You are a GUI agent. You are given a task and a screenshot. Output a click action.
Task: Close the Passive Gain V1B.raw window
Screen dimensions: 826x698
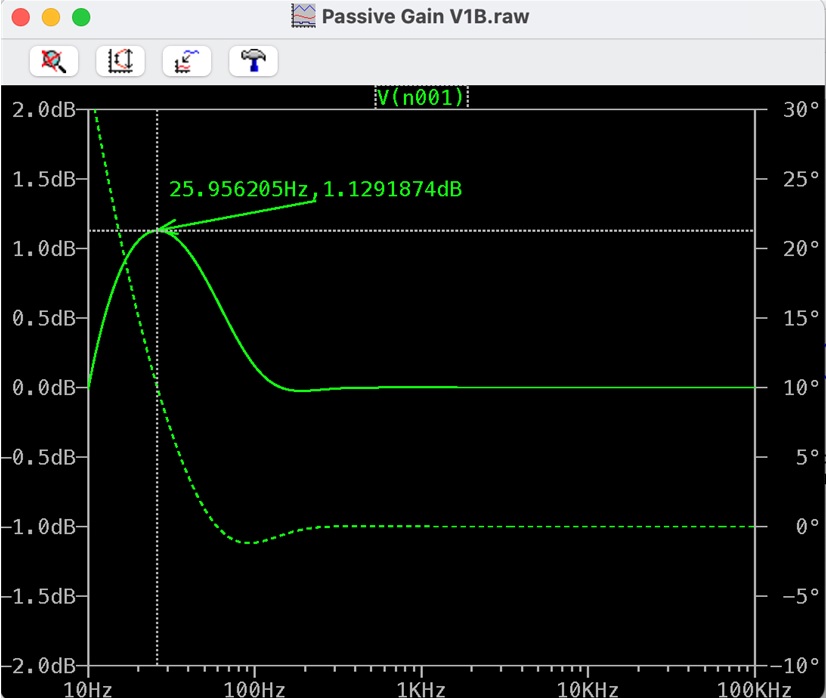(20, 17)
